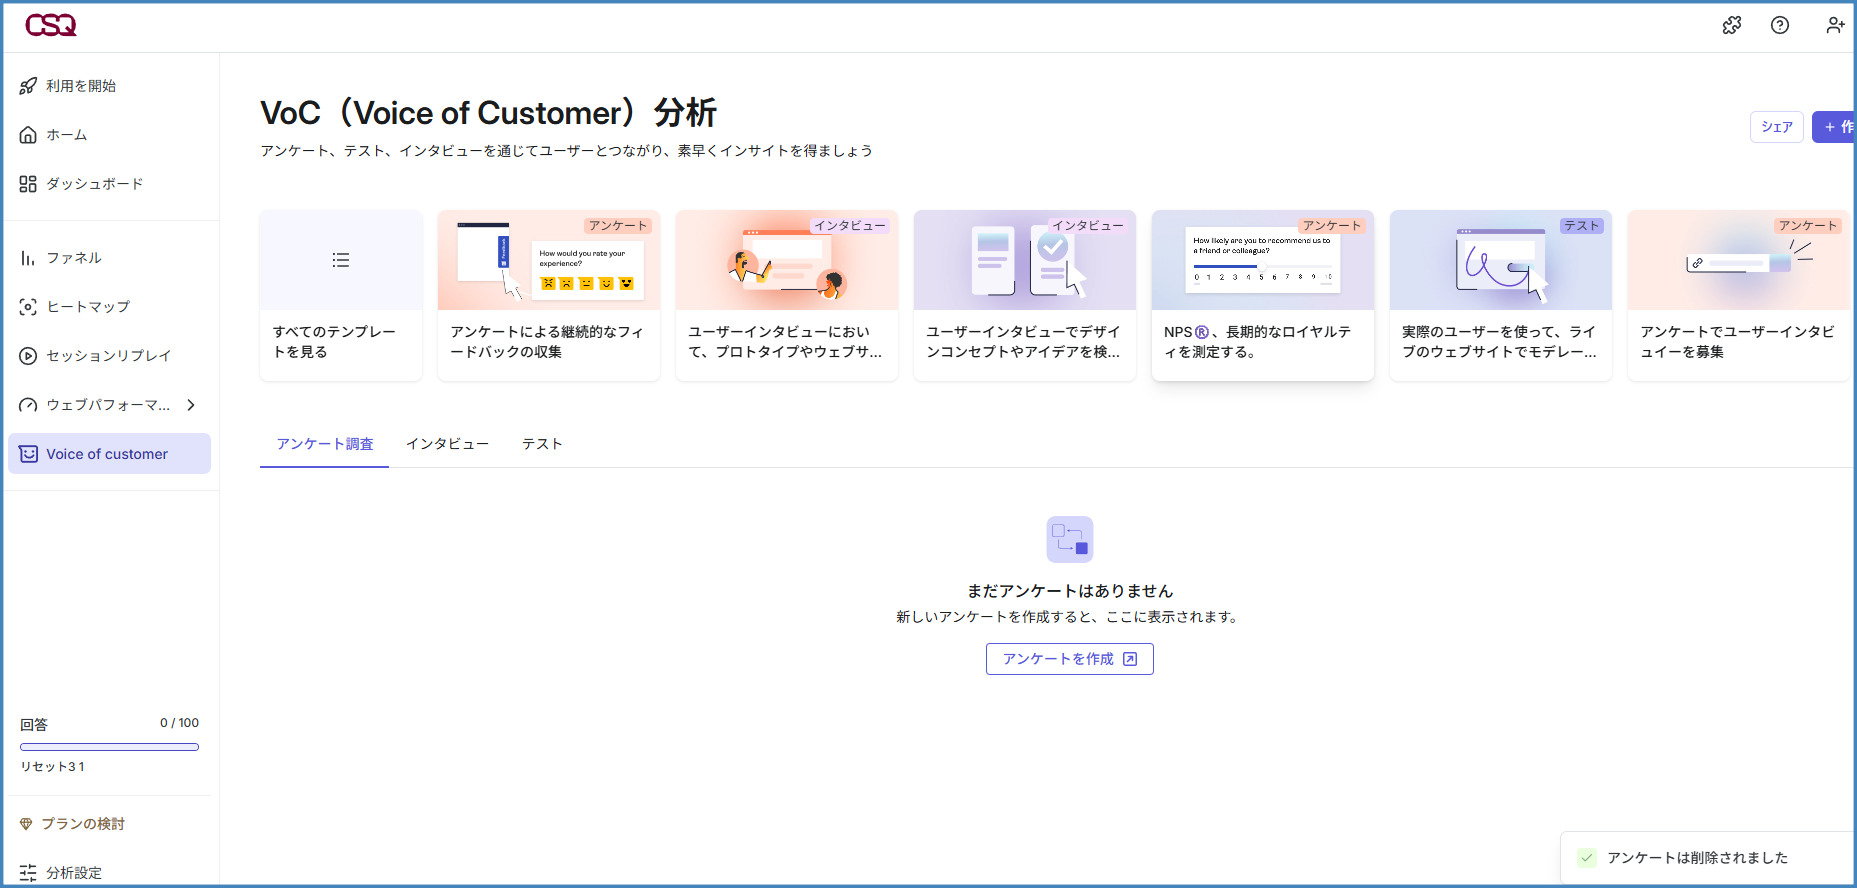Open the すべてのテンプレートを見る card

(341, 295)
